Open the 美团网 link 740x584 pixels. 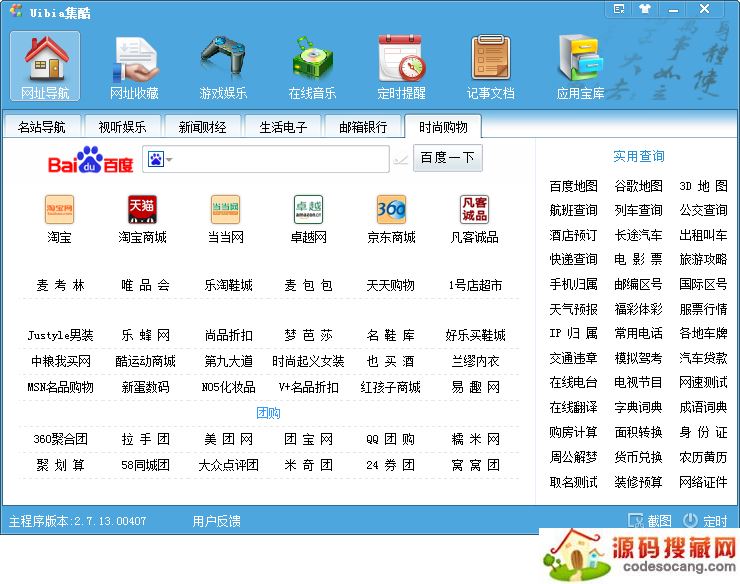click(228, 439)
